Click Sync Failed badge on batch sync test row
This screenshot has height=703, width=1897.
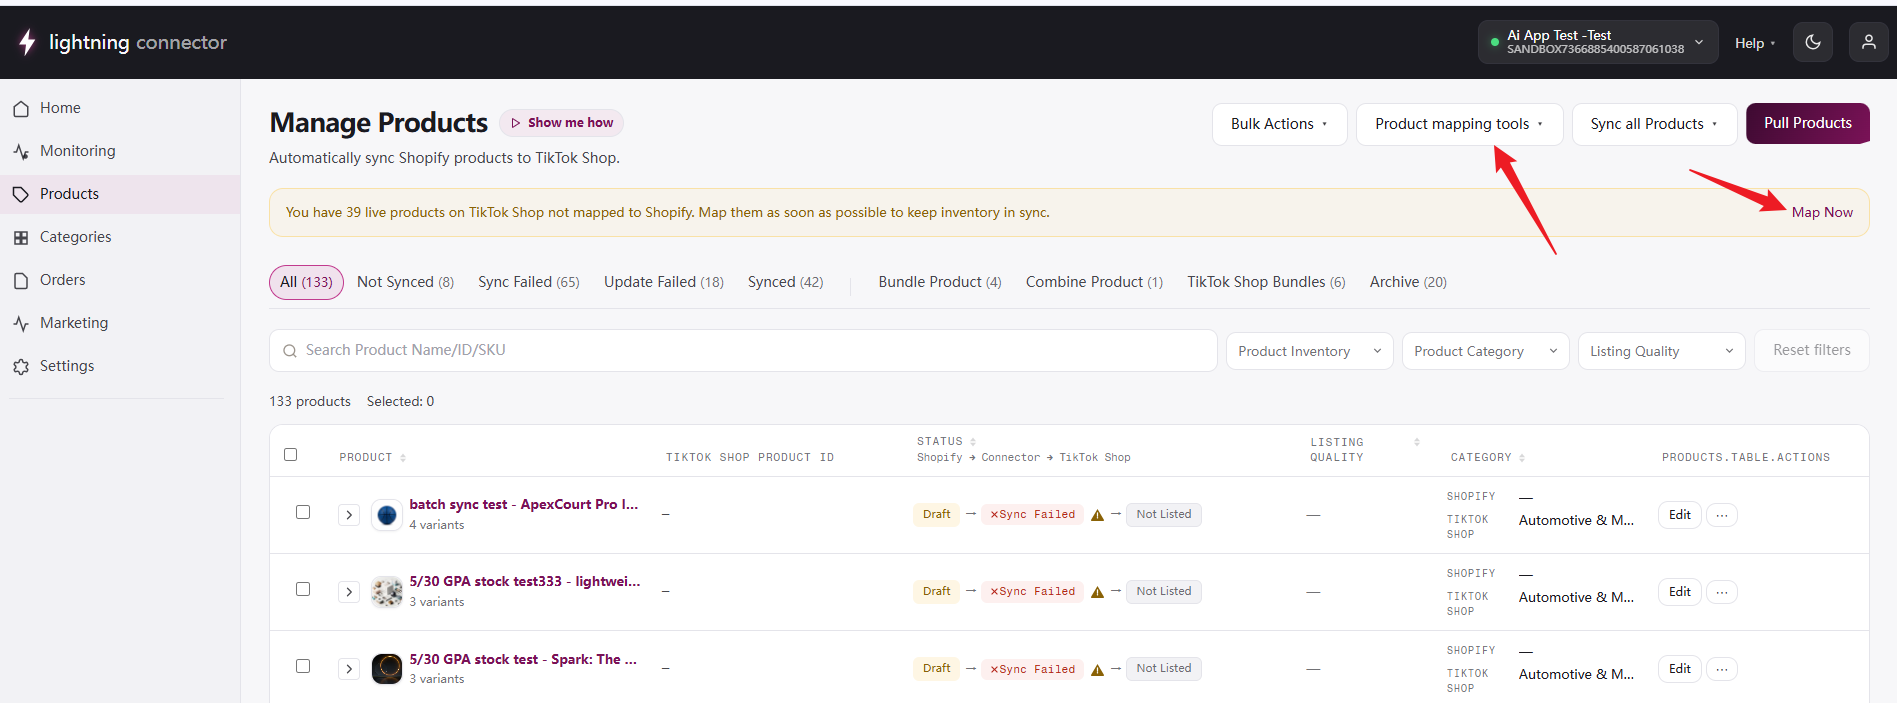click(x=1032, y=515)
